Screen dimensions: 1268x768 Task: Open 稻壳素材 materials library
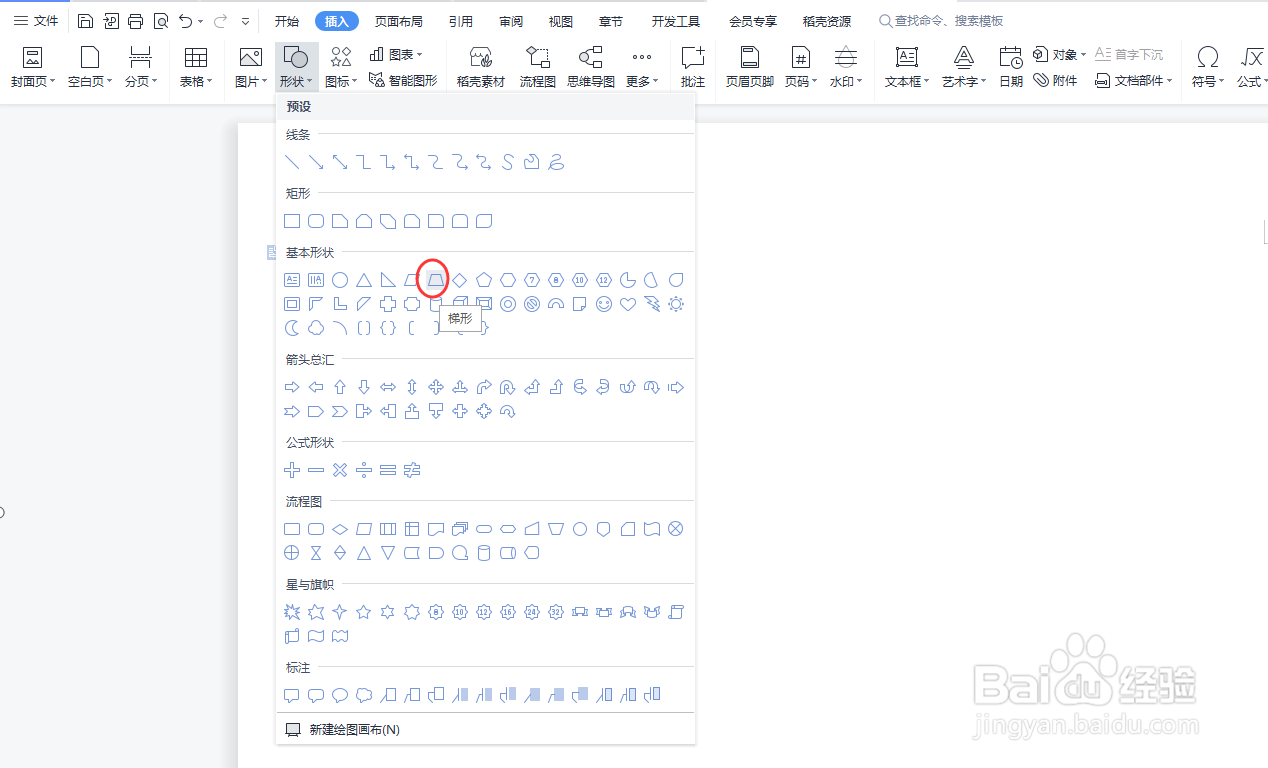481,67
